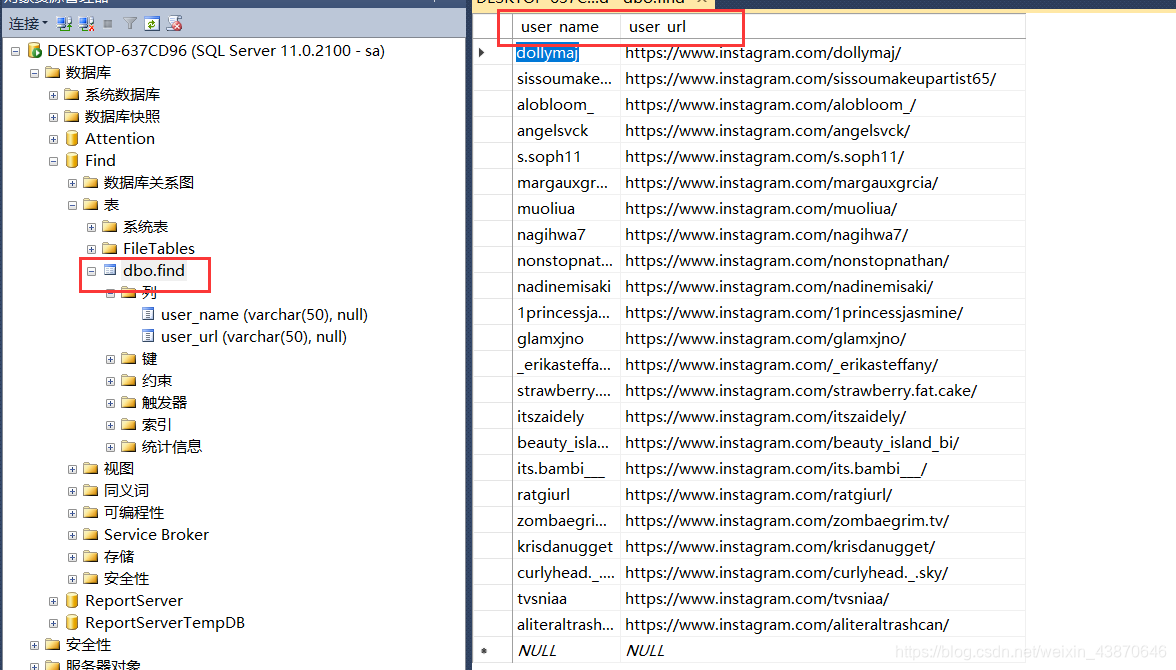The image size is (1176, 670).
Task: Click the nadinemisaki URL cell
Action: tap(823, 287)
